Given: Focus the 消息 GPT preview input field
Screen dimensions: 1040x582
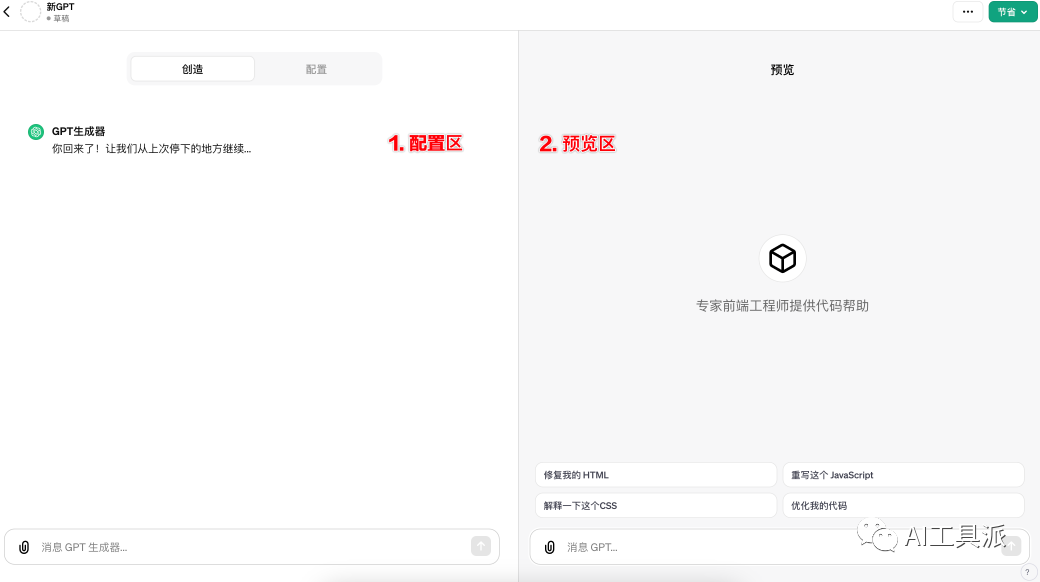Looking at the screenshot, I should click(779, 547).
